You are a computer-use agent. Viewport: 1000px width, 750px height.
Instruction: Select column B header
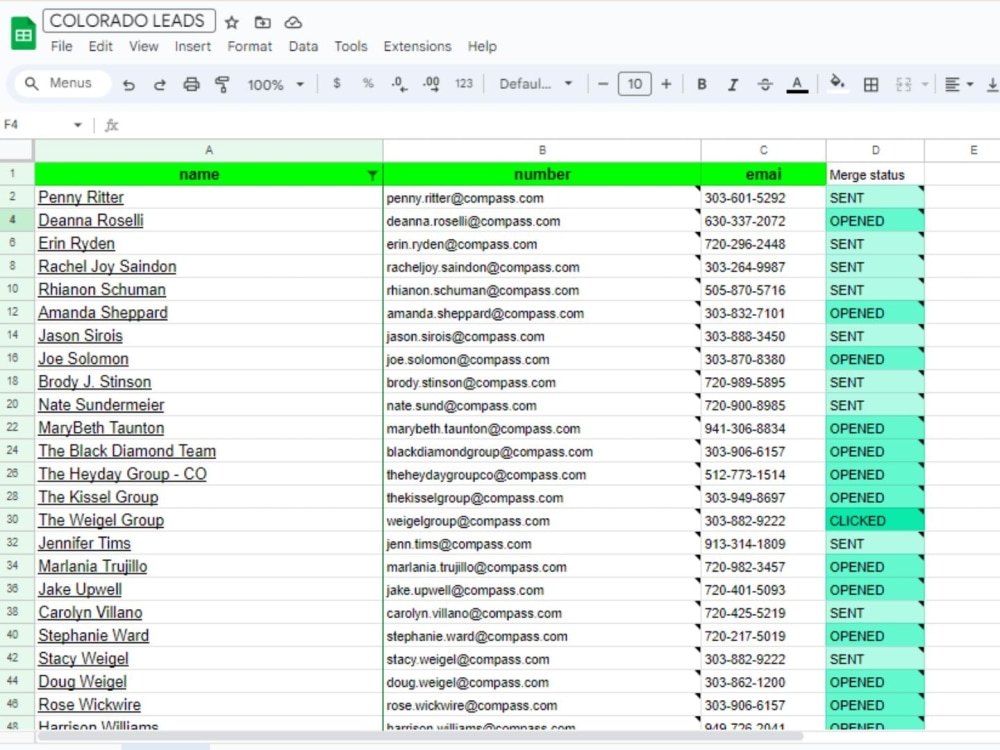542,151
